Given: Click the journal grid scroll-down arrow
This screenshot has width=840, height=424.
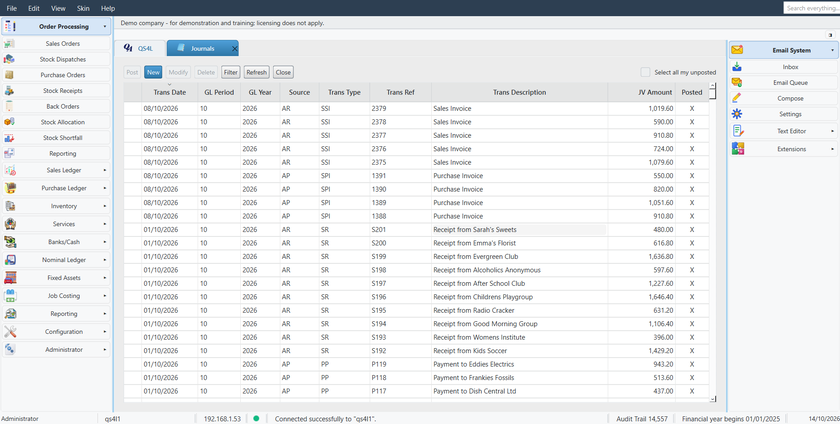Looking at the screenshot, I should click(x=712, y=399).
